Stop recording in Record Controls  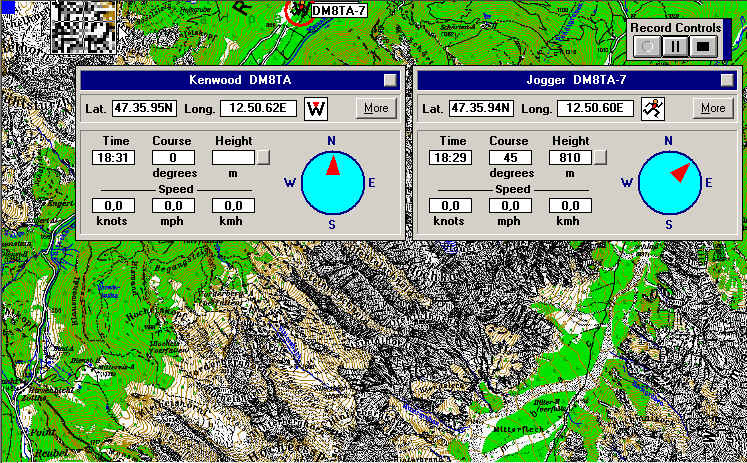coord(703,47)
